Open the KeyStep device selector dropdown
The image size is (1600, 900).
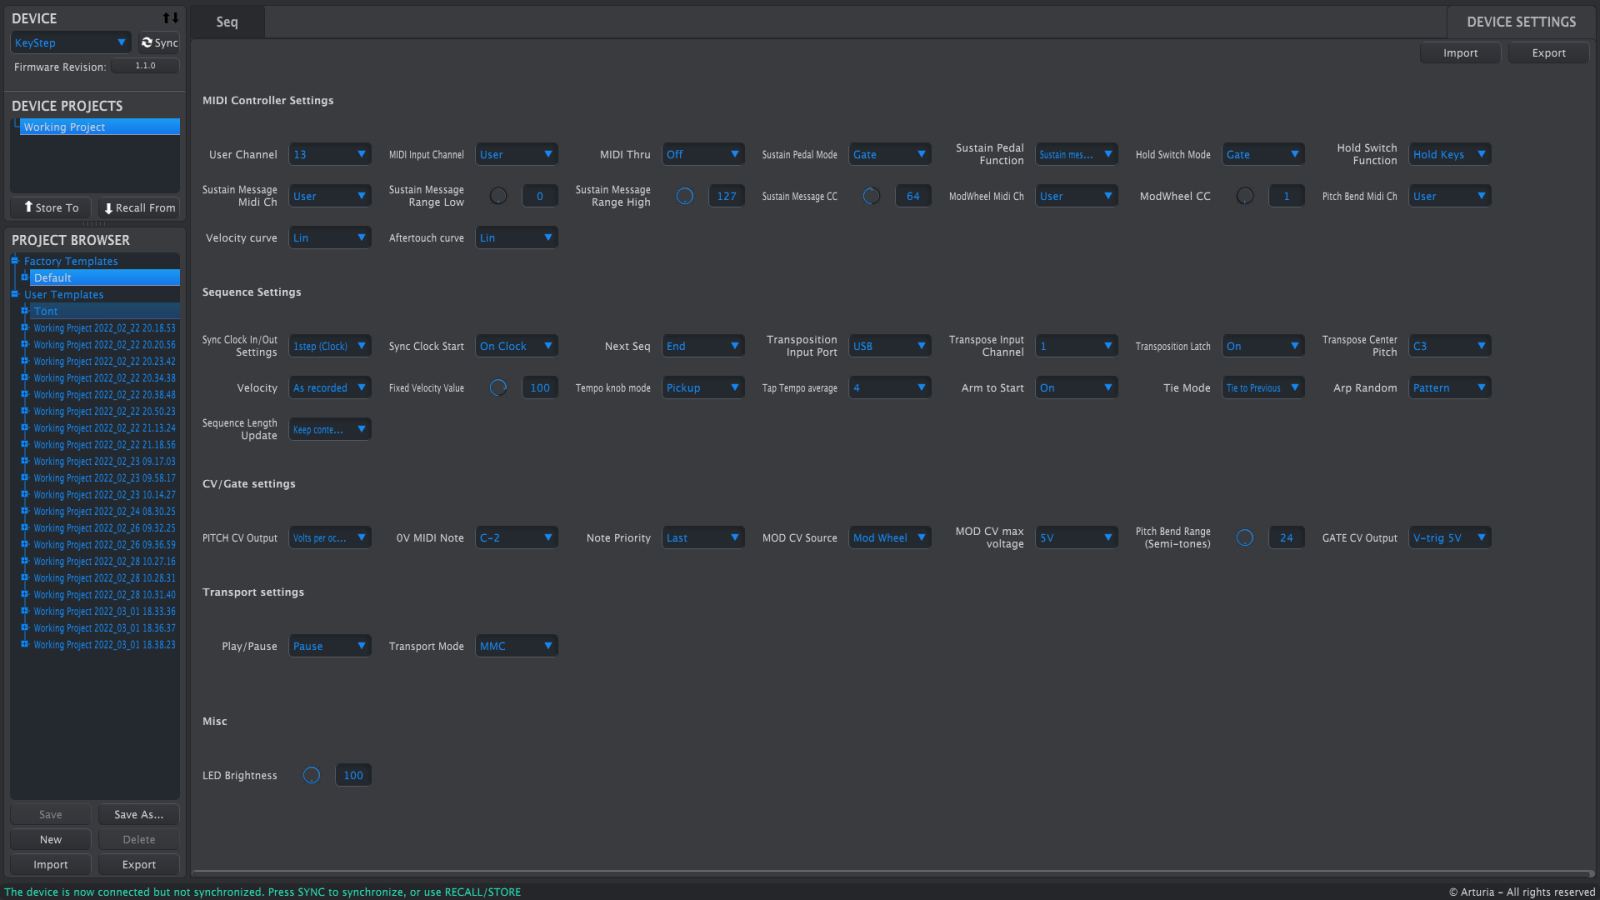[x=70, y=42]
